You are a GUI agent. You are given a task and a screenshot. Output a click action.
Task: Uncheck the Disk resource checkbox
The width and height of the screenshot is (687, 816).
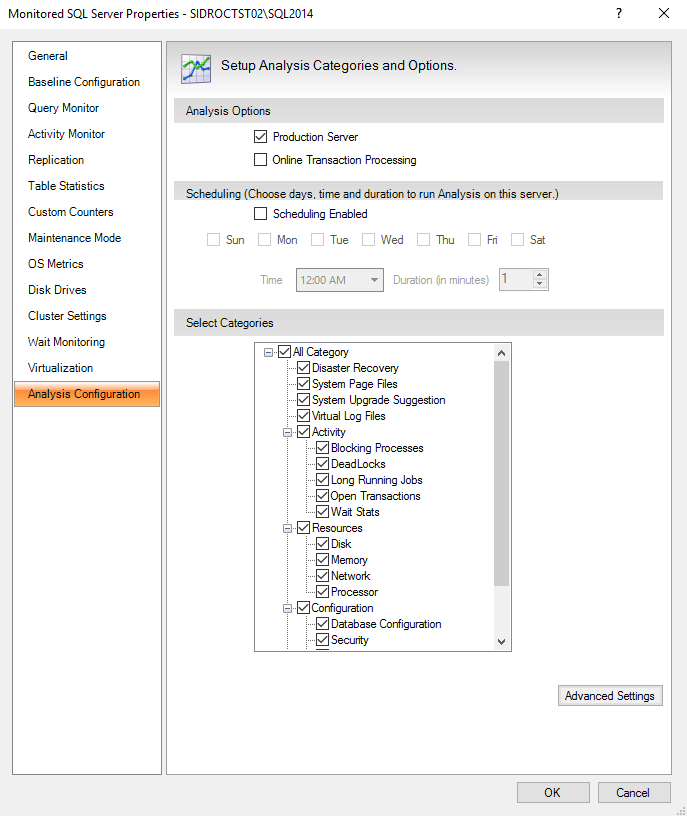click(323, 544)
